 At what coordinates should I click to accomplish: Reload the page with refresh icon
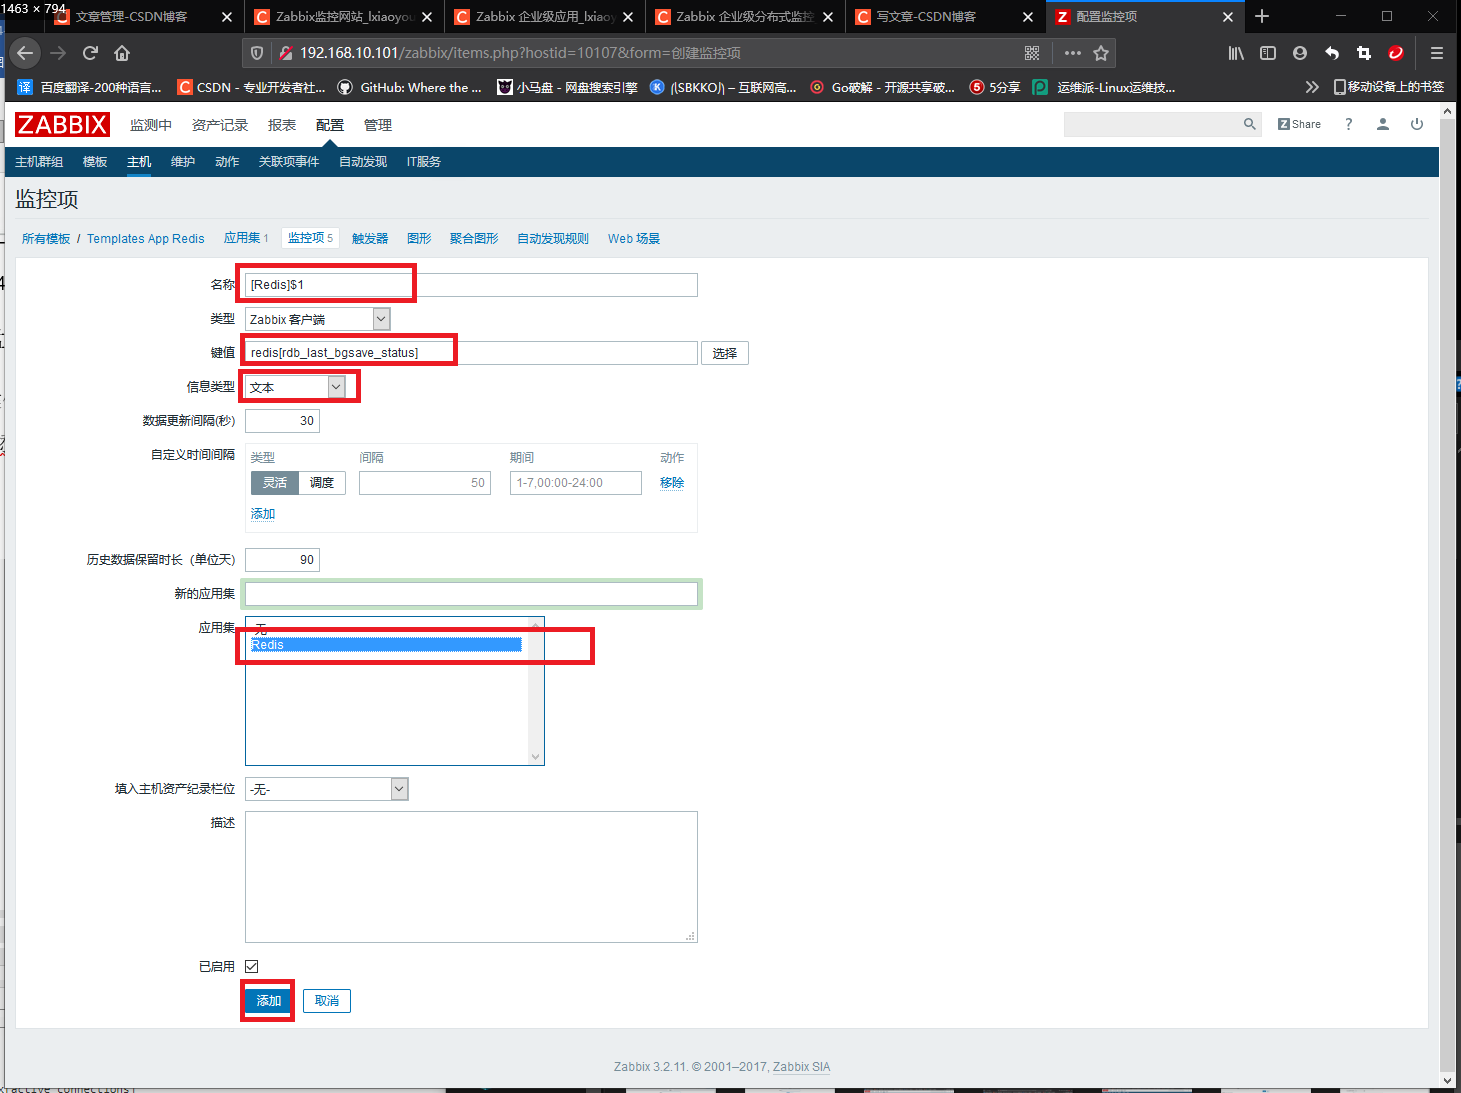point(90,53)
